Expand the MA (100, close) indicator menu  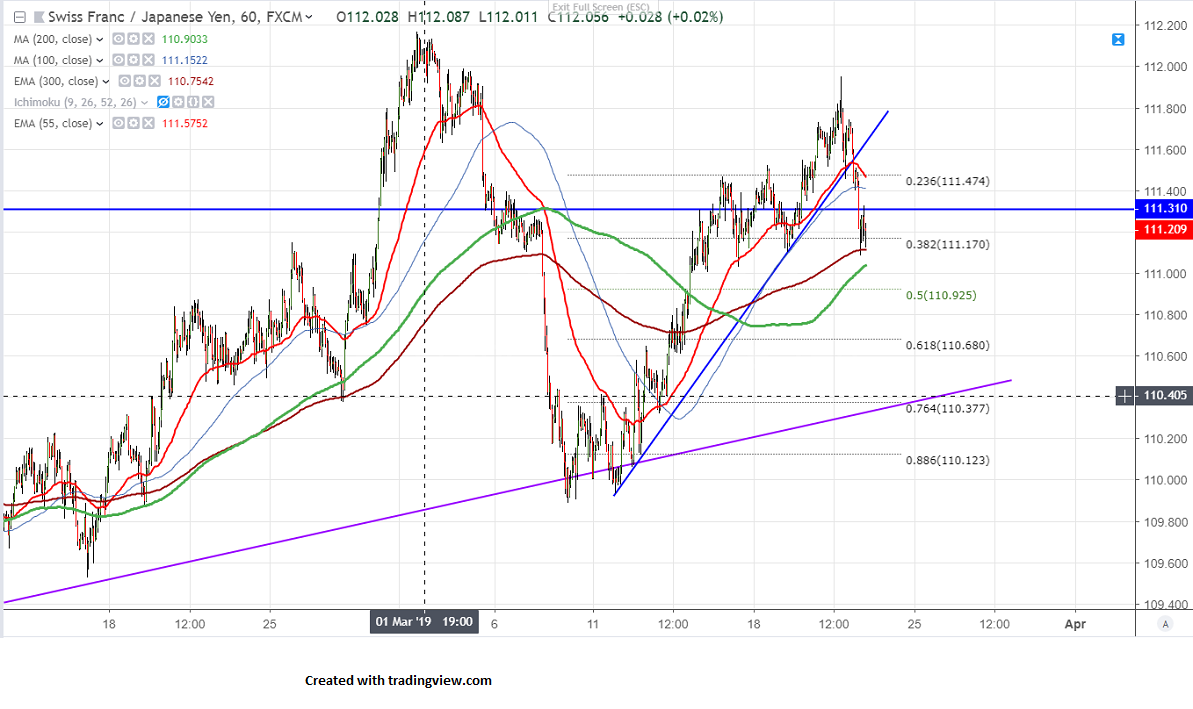coord(100,60)
